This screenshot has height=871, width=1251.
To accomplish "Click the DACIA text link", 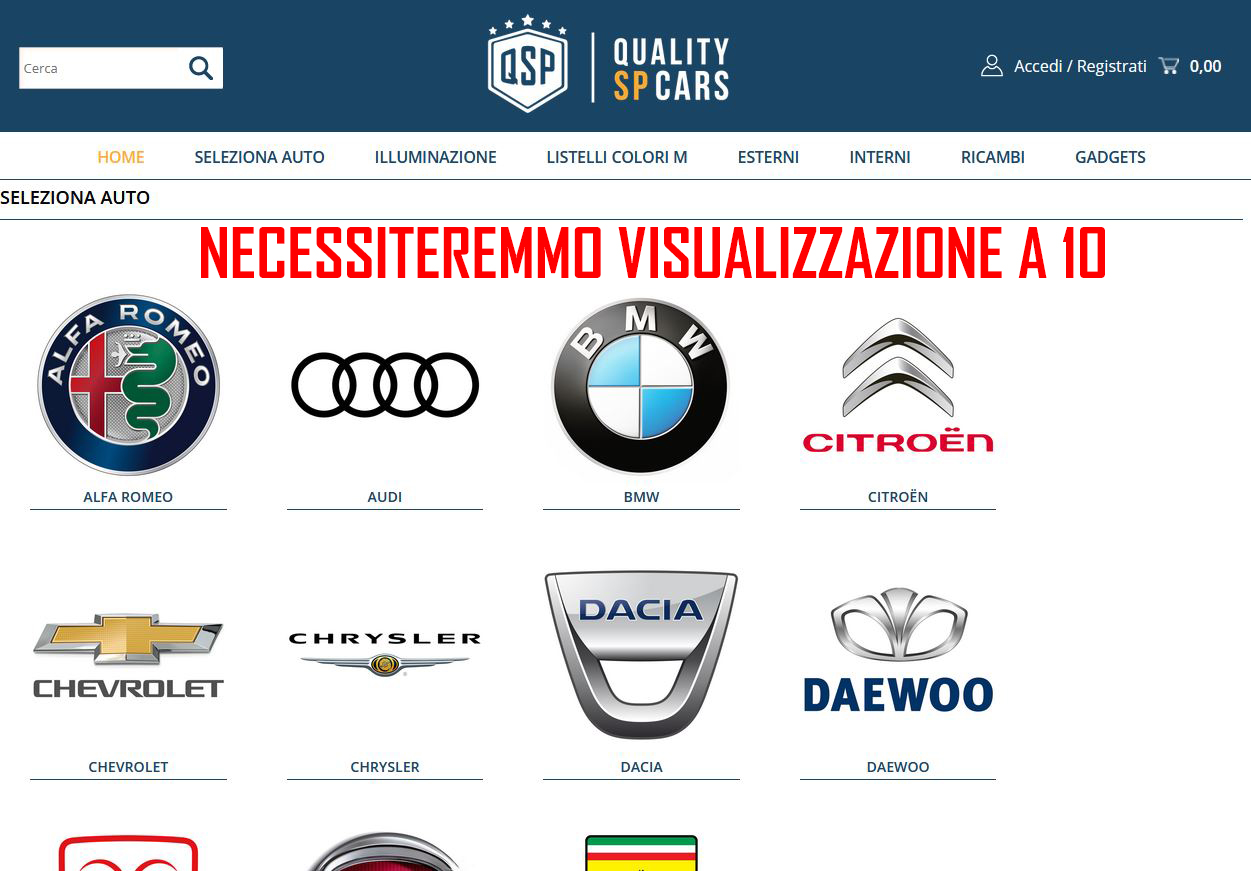I will [x=641, y=767].
